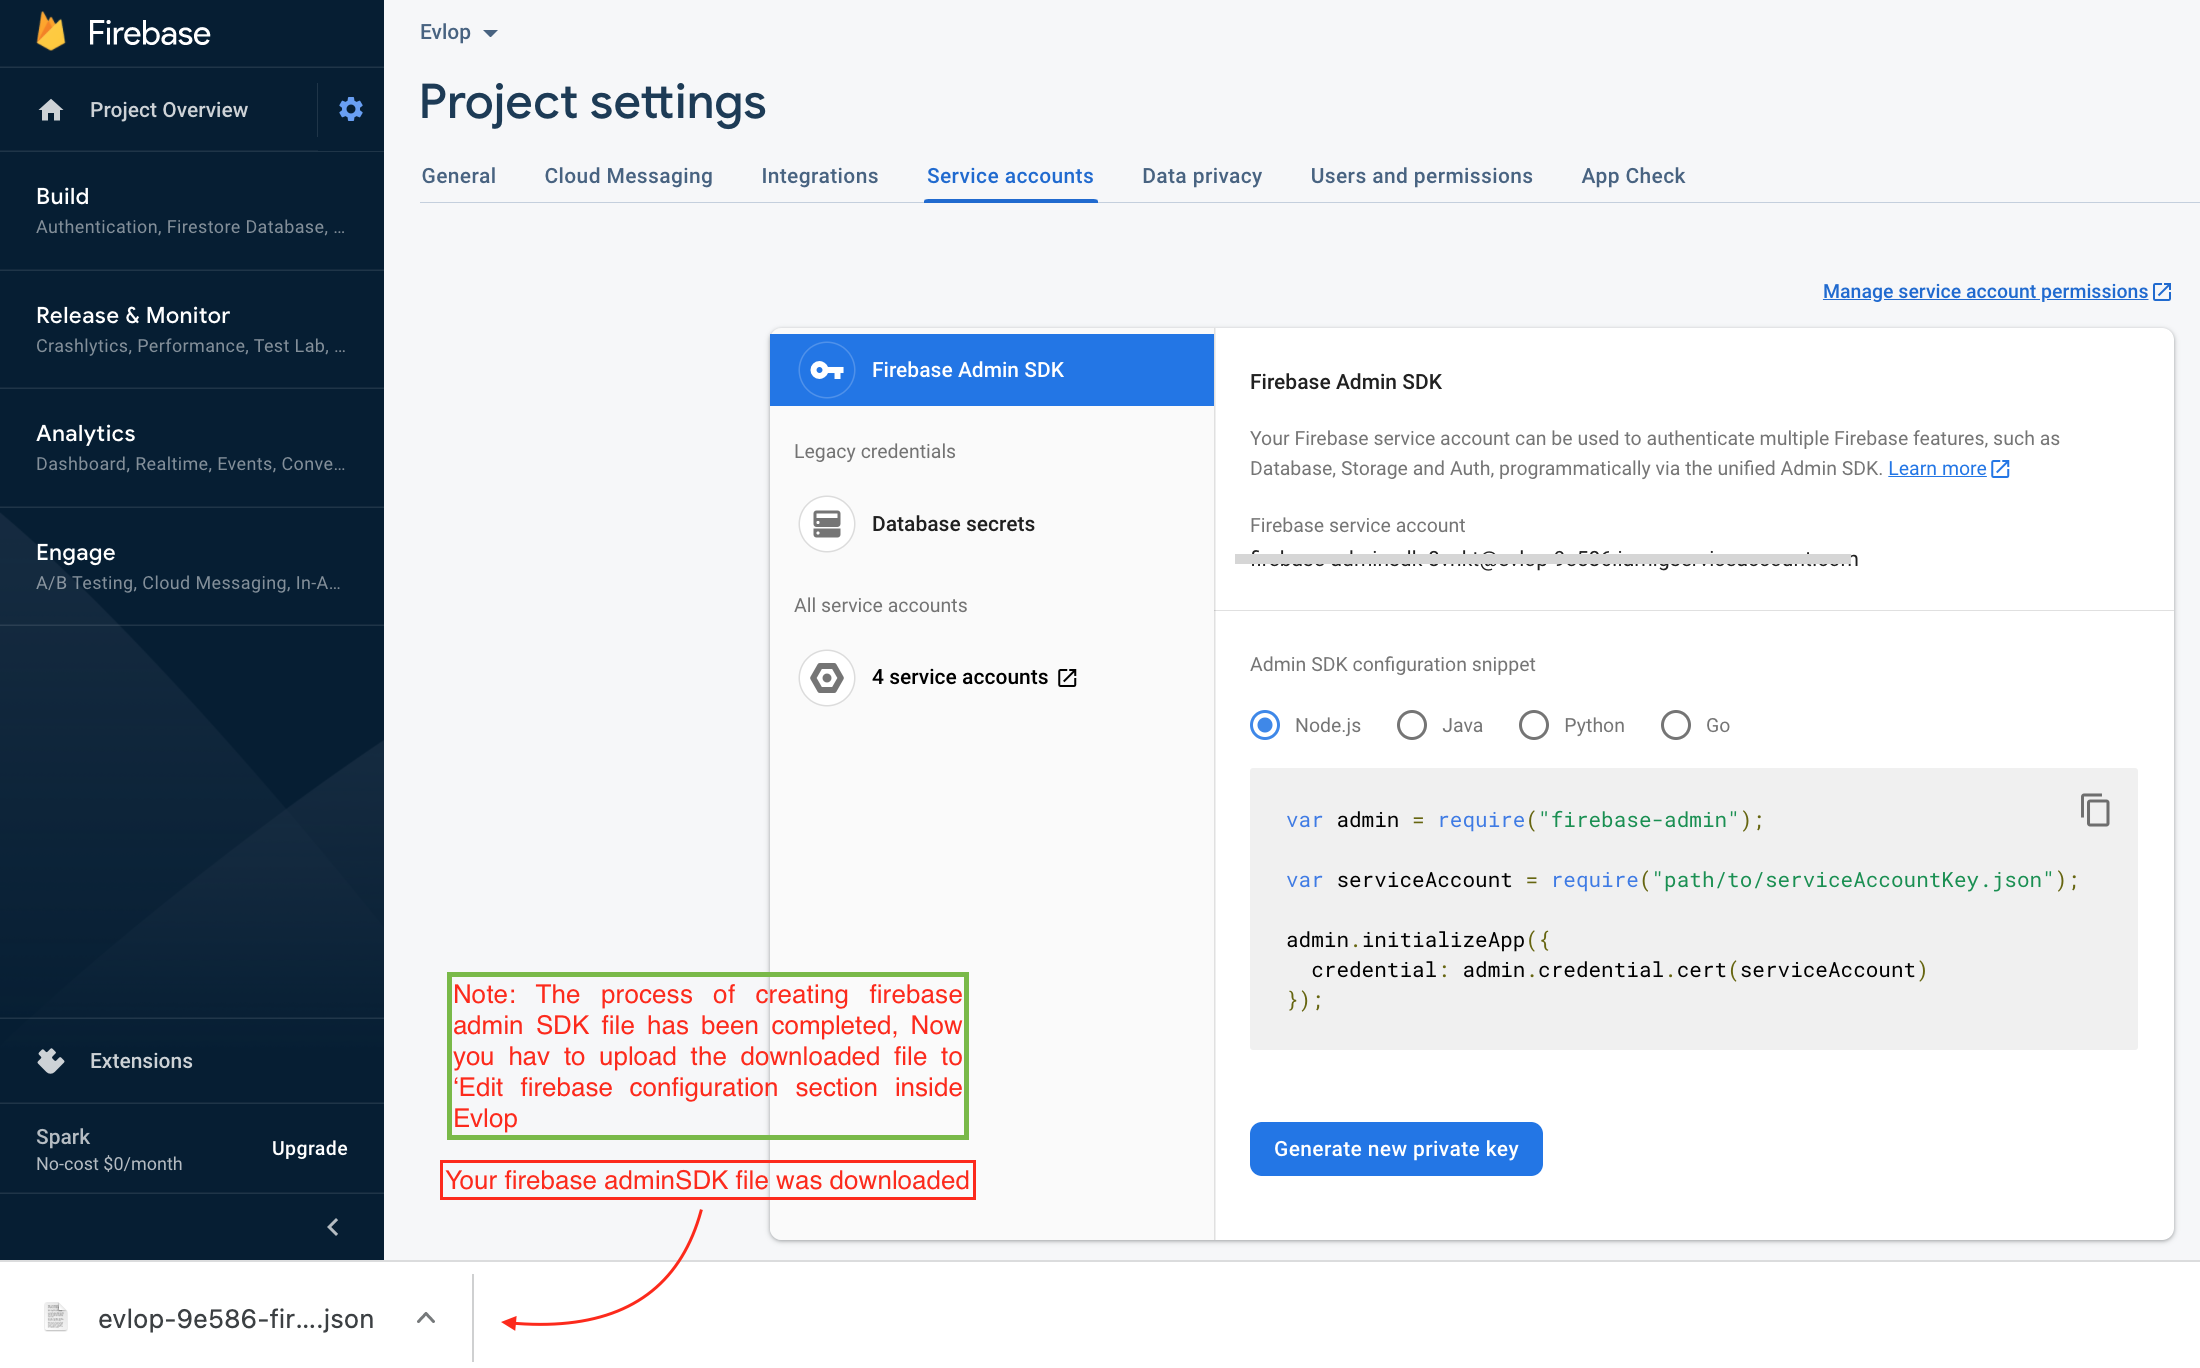Switch to the Cloud Messaging tab
The height and width of the screenshot is (1368, 2200).
628,176
